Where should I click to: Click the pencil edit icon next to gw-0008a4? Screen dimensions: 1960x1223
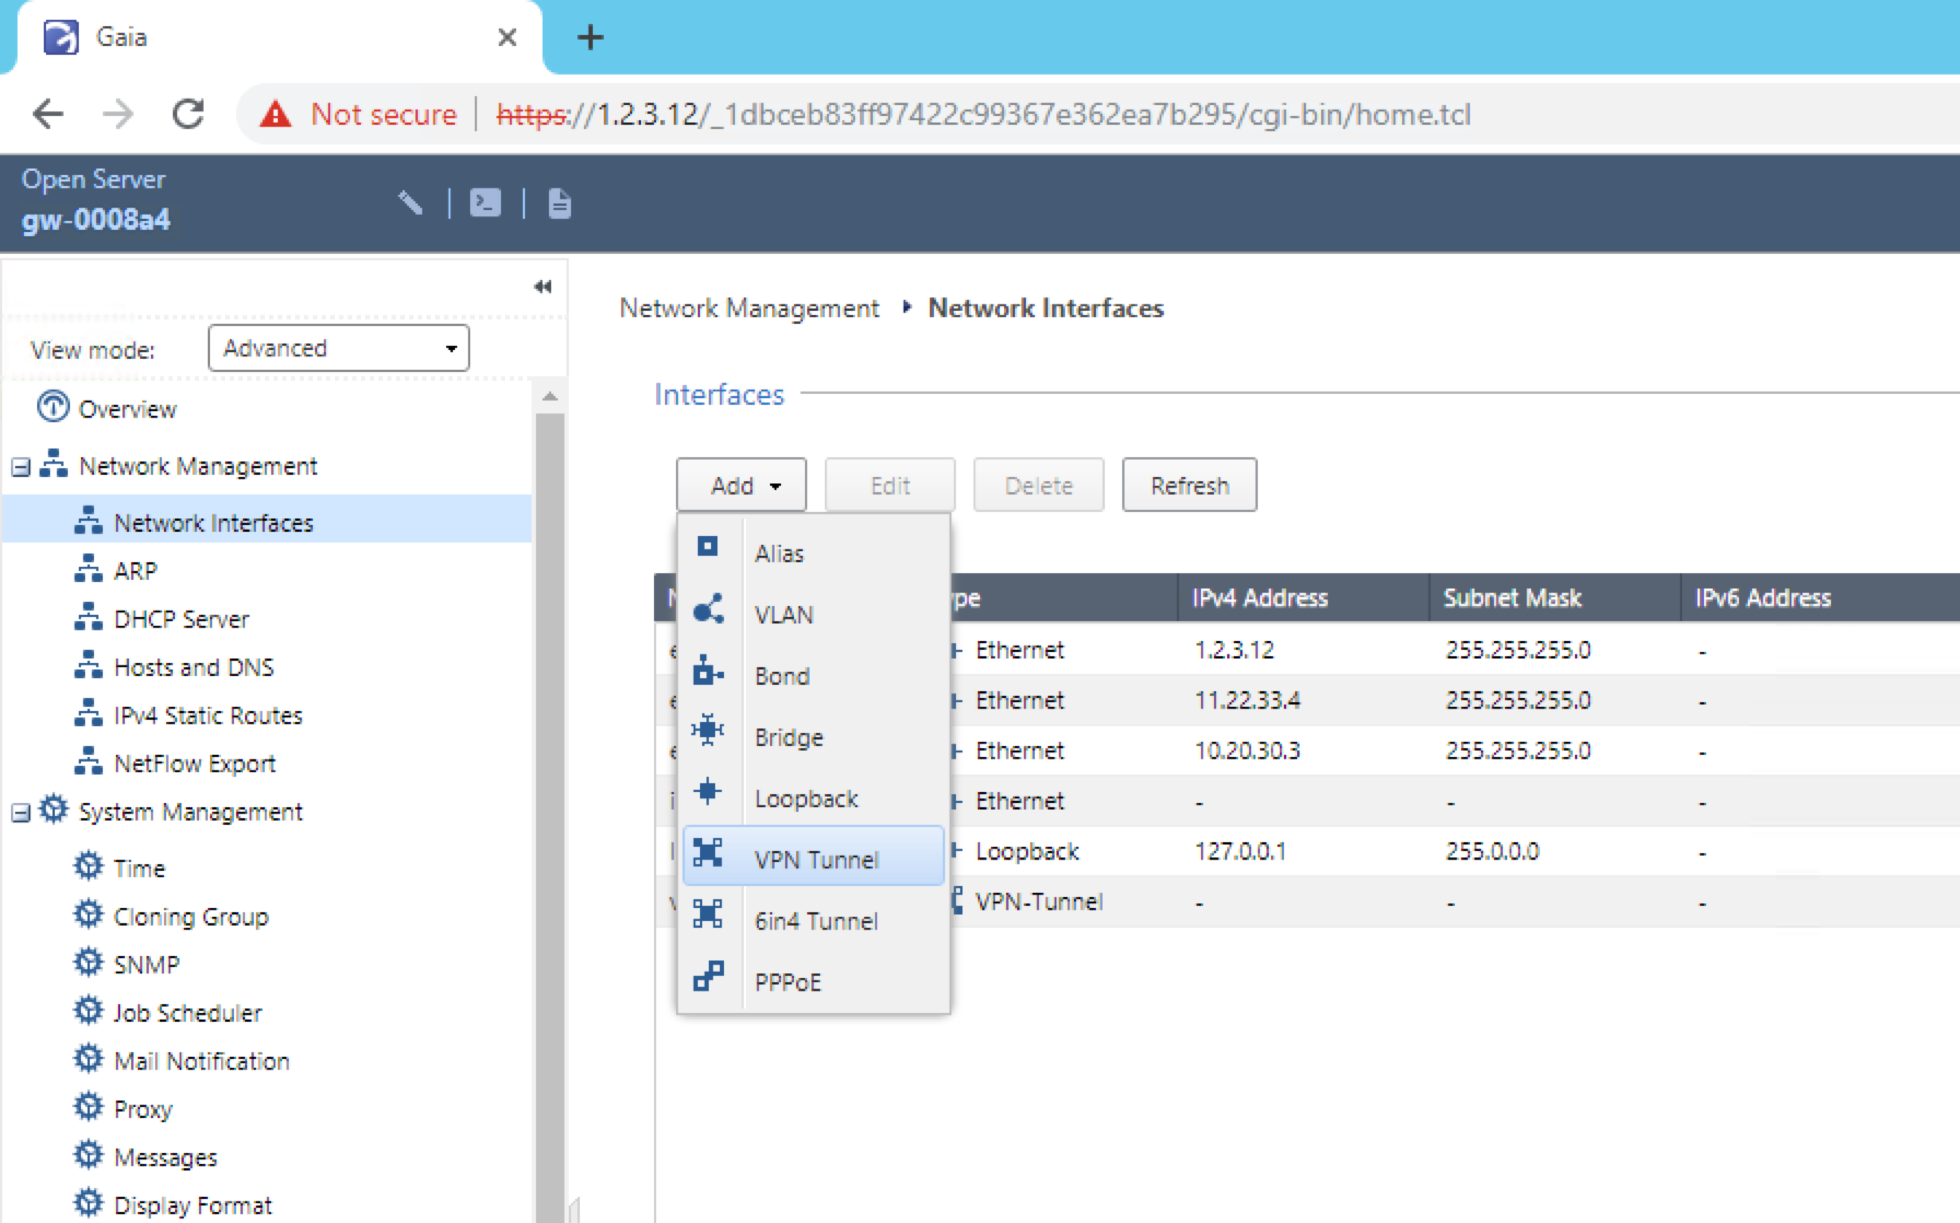coord(410,203)
